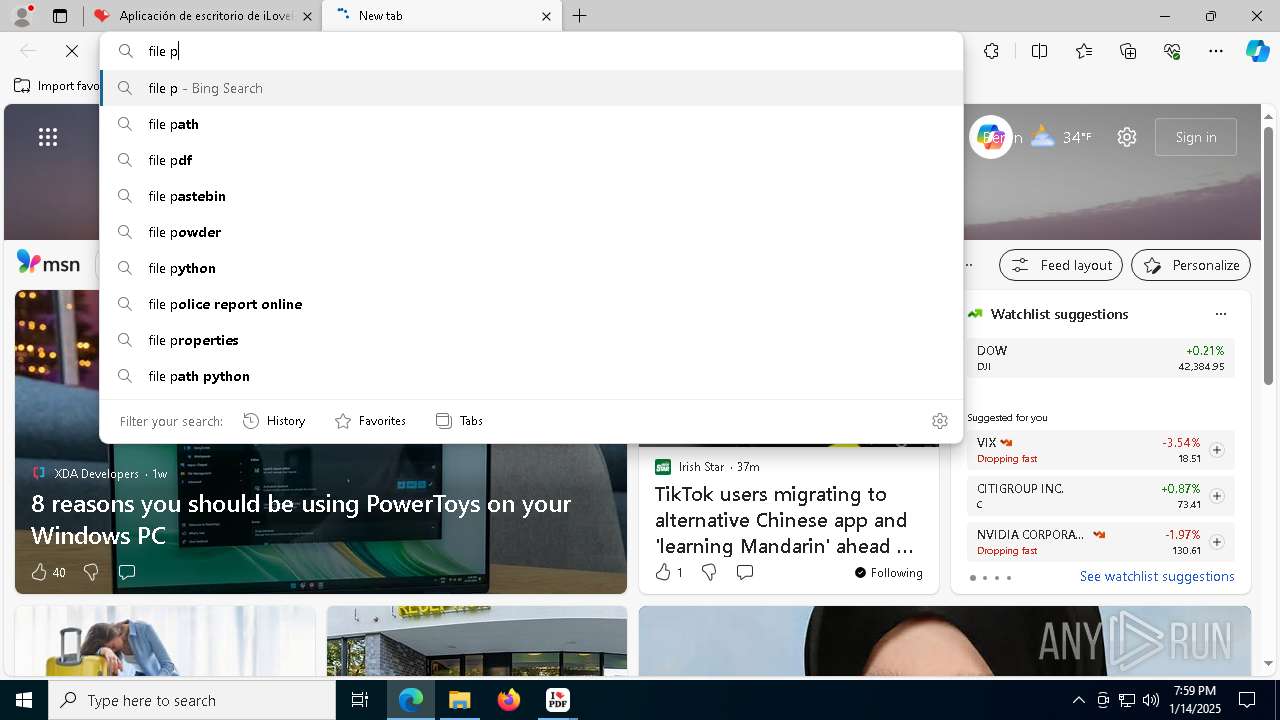Open the weather 34°F widget

[x=1061, y=137]
